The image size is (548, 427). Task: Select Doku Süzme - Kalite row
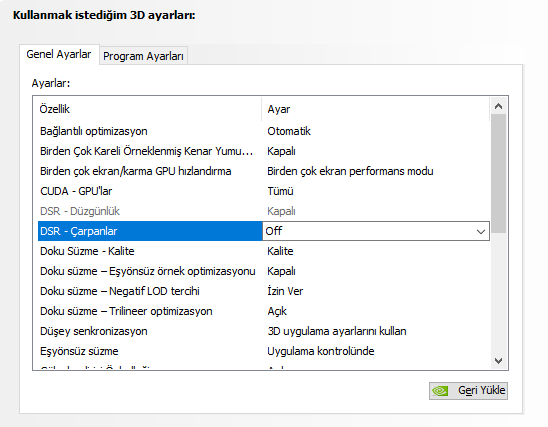[x=264, y=251]
